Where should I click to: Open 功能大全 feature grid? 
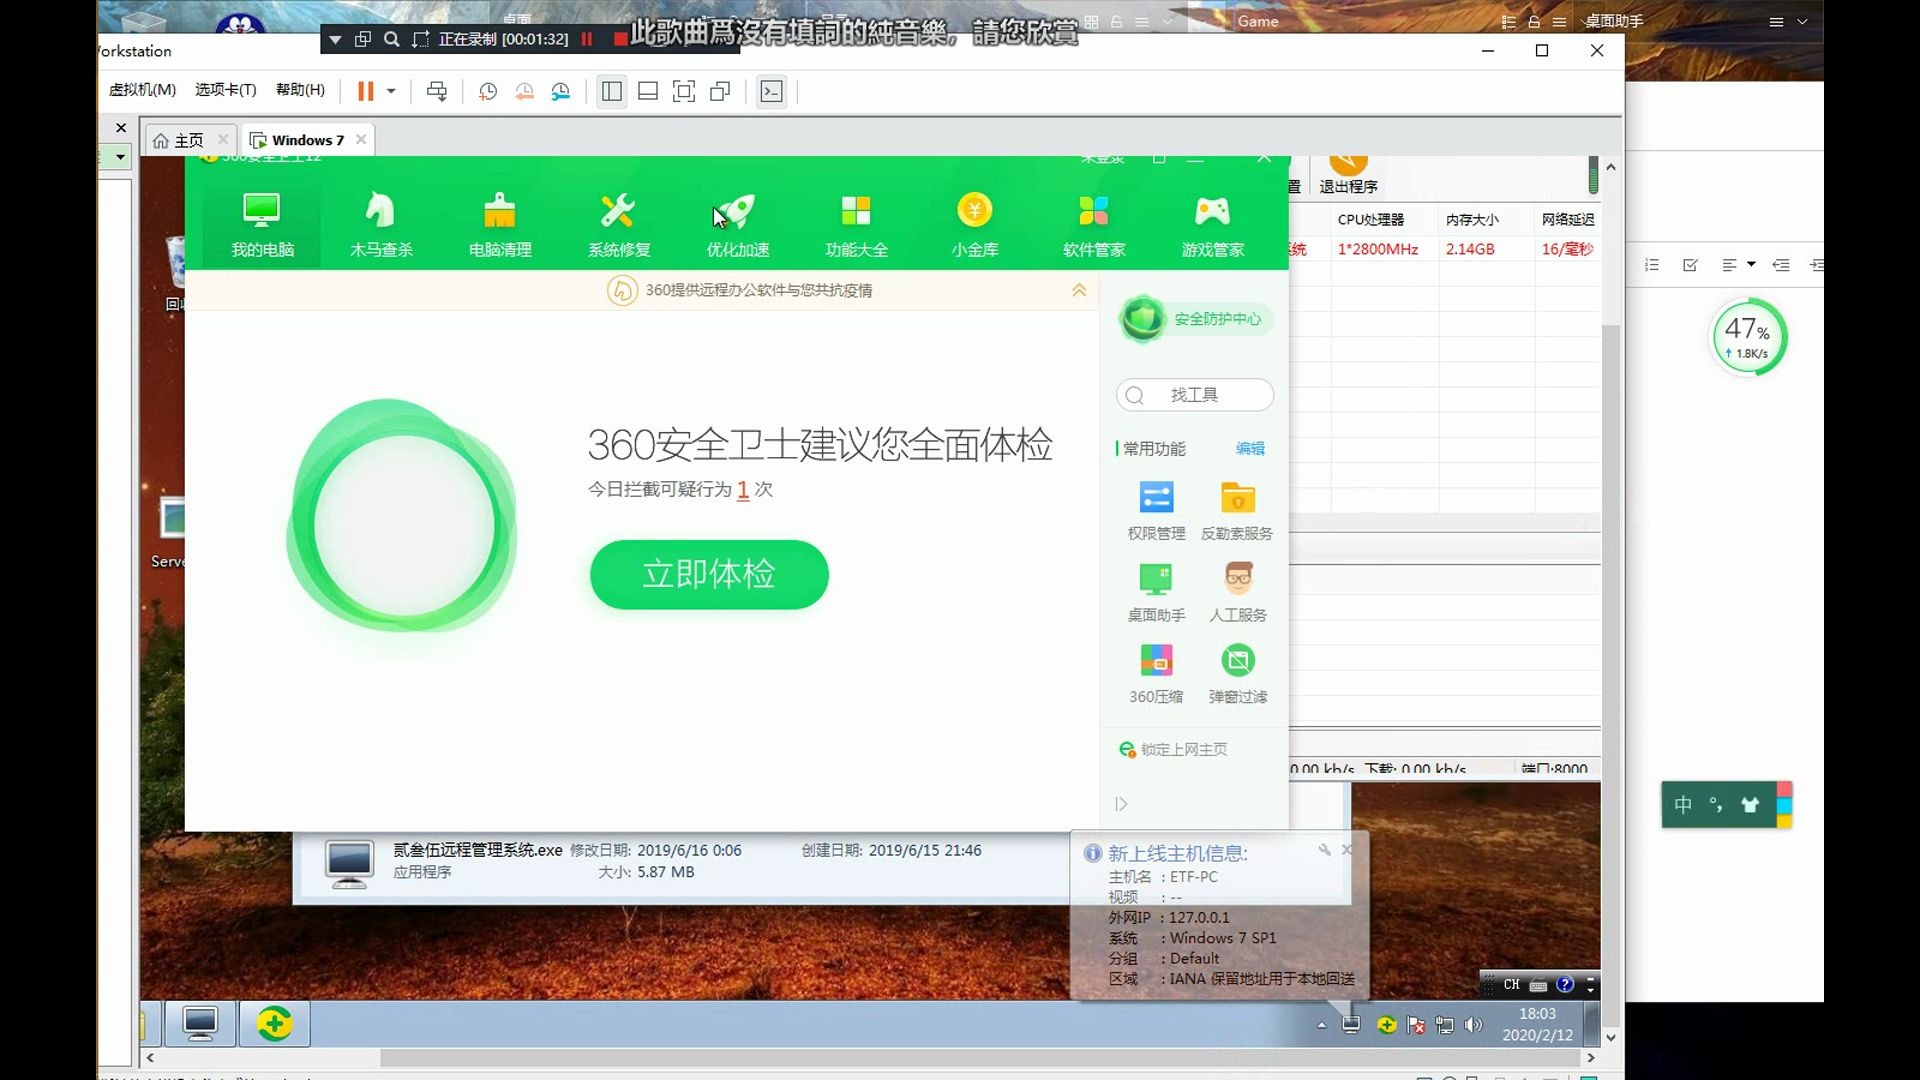tap(856, 225)
